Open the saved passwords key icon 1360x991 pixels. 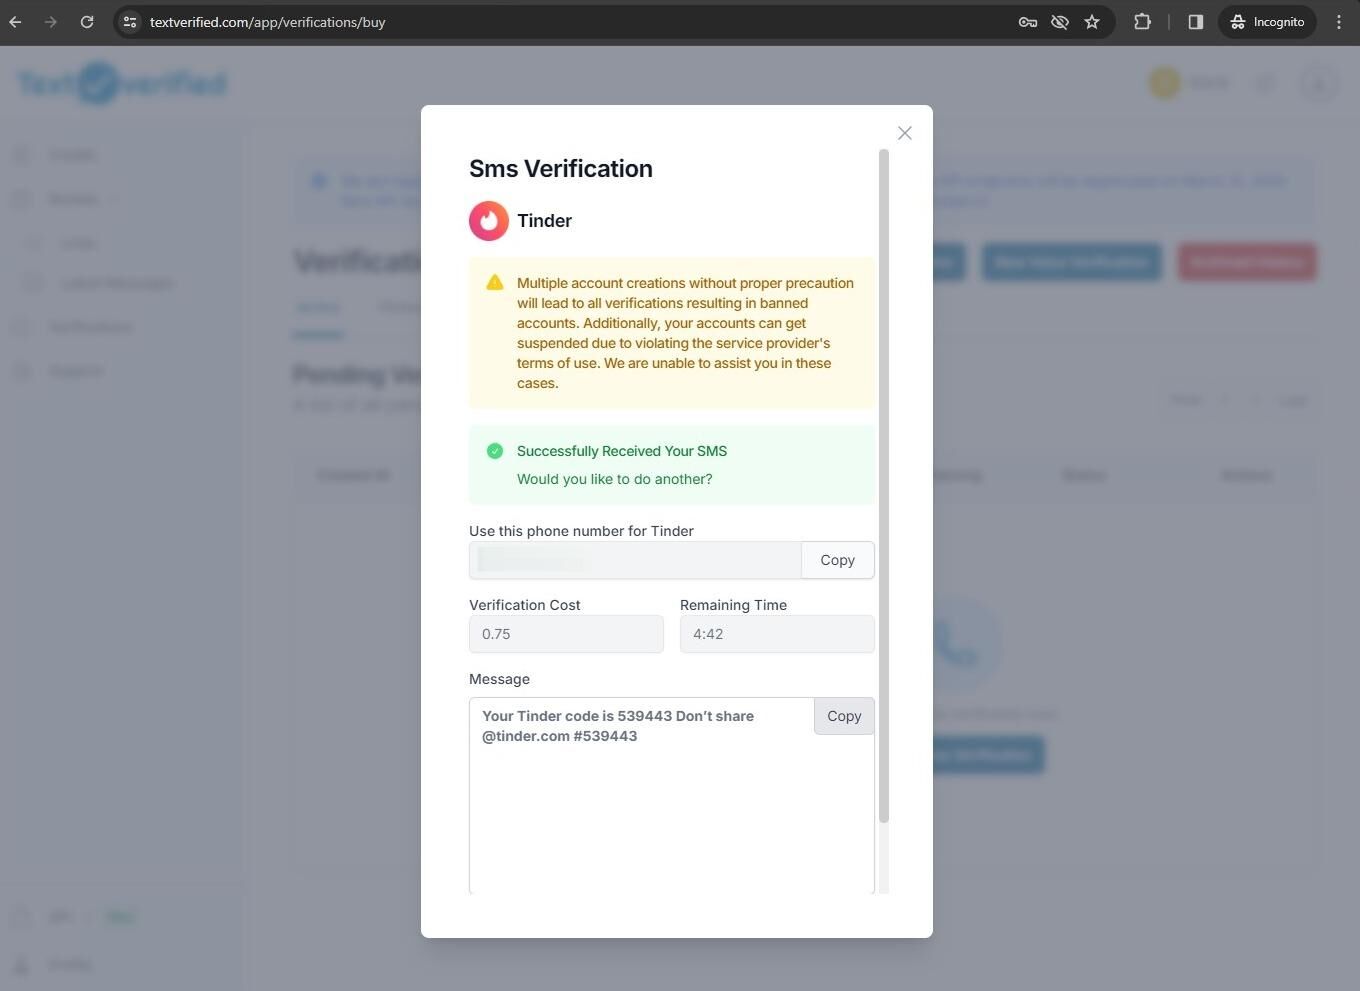pyautogui.click(x=1028, y=22)
